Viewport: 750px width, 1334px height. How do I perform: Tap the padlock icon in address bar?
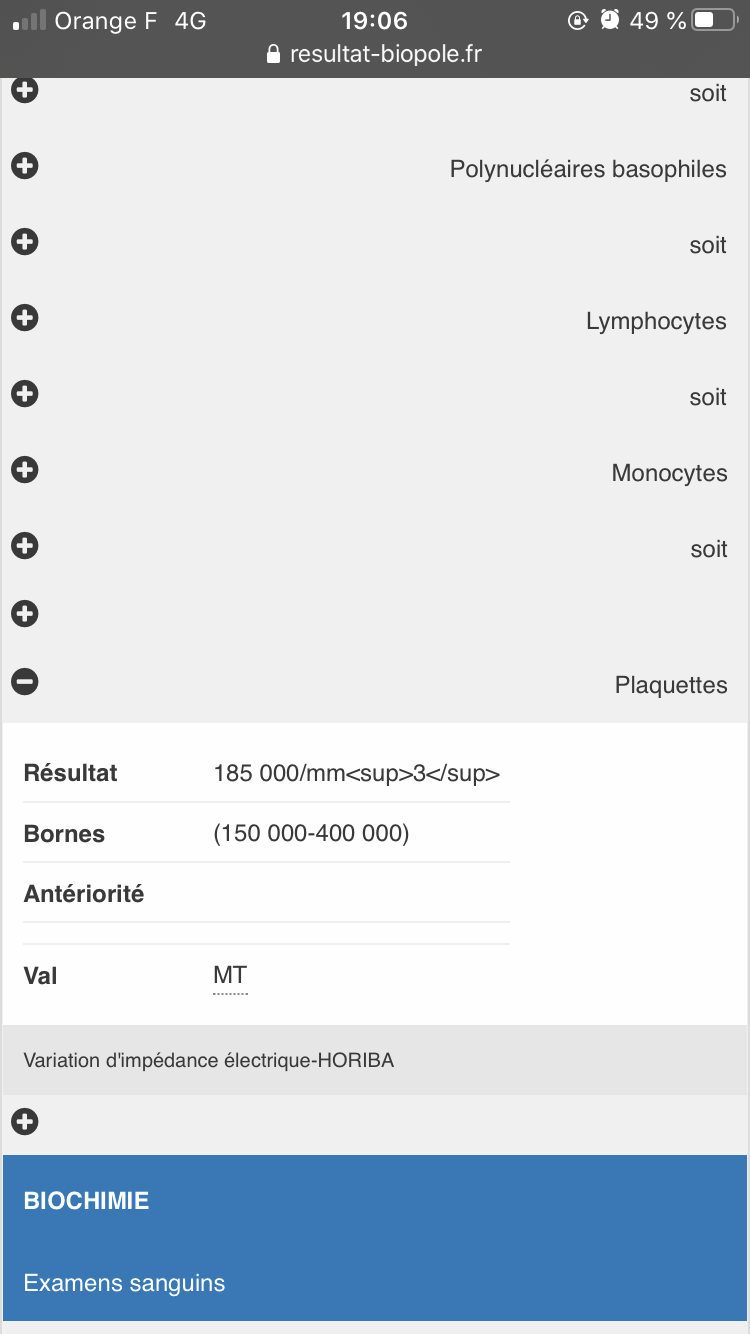coord(274,54)
